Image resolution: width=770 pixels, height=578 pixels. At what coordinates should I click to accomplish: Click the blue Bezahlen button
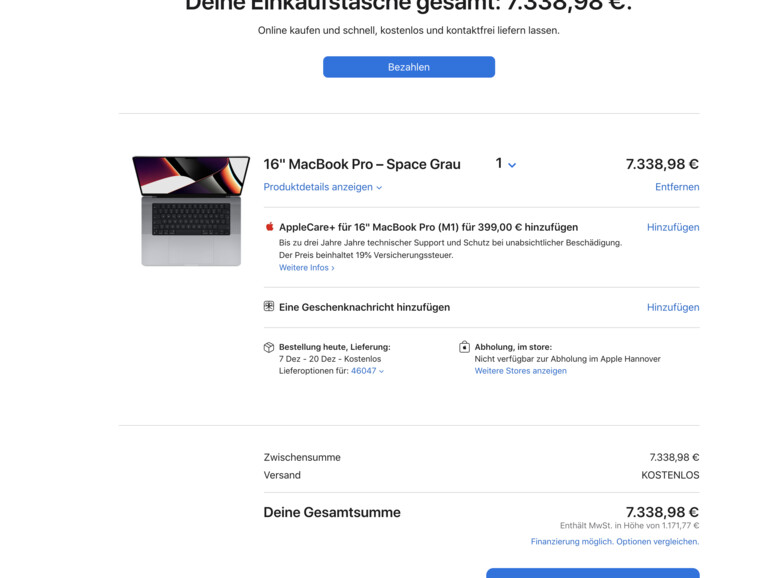(x=409, y=67)
